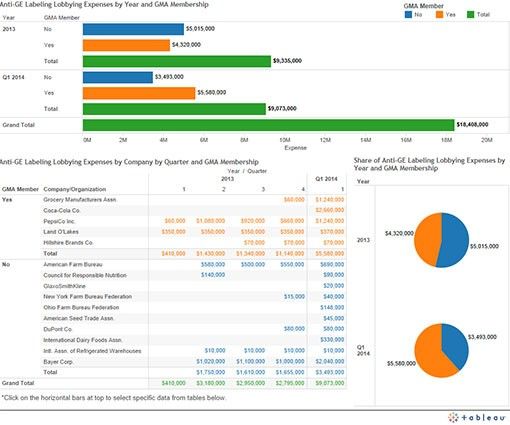Click blue slice of 2013 pie chart

455,240
